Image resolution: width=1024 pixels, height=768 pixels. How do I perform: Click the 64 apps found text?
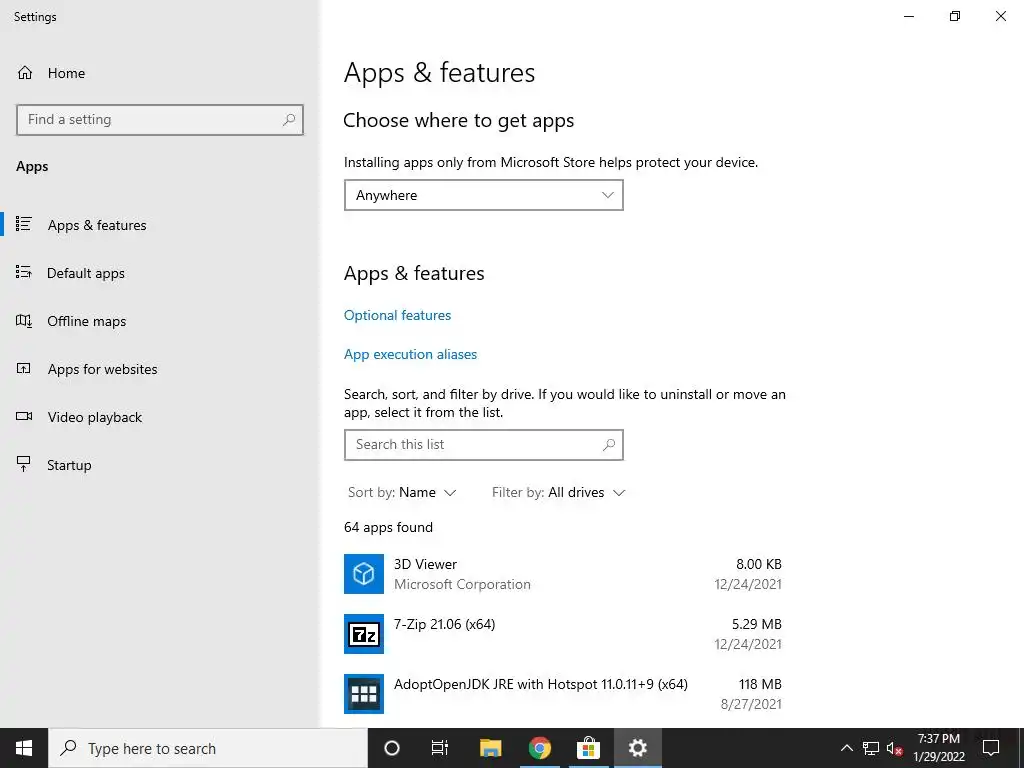388,528
